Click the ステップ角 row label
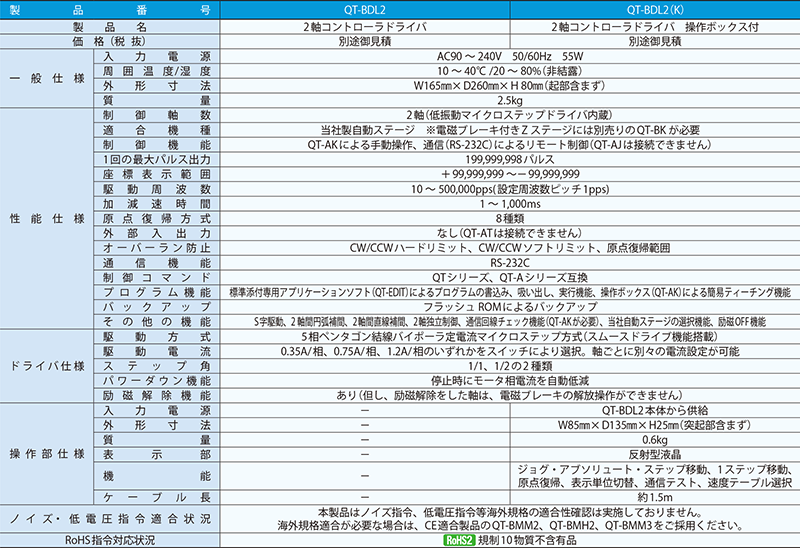The width and height of the screenshot is (800, 548). 157,366
